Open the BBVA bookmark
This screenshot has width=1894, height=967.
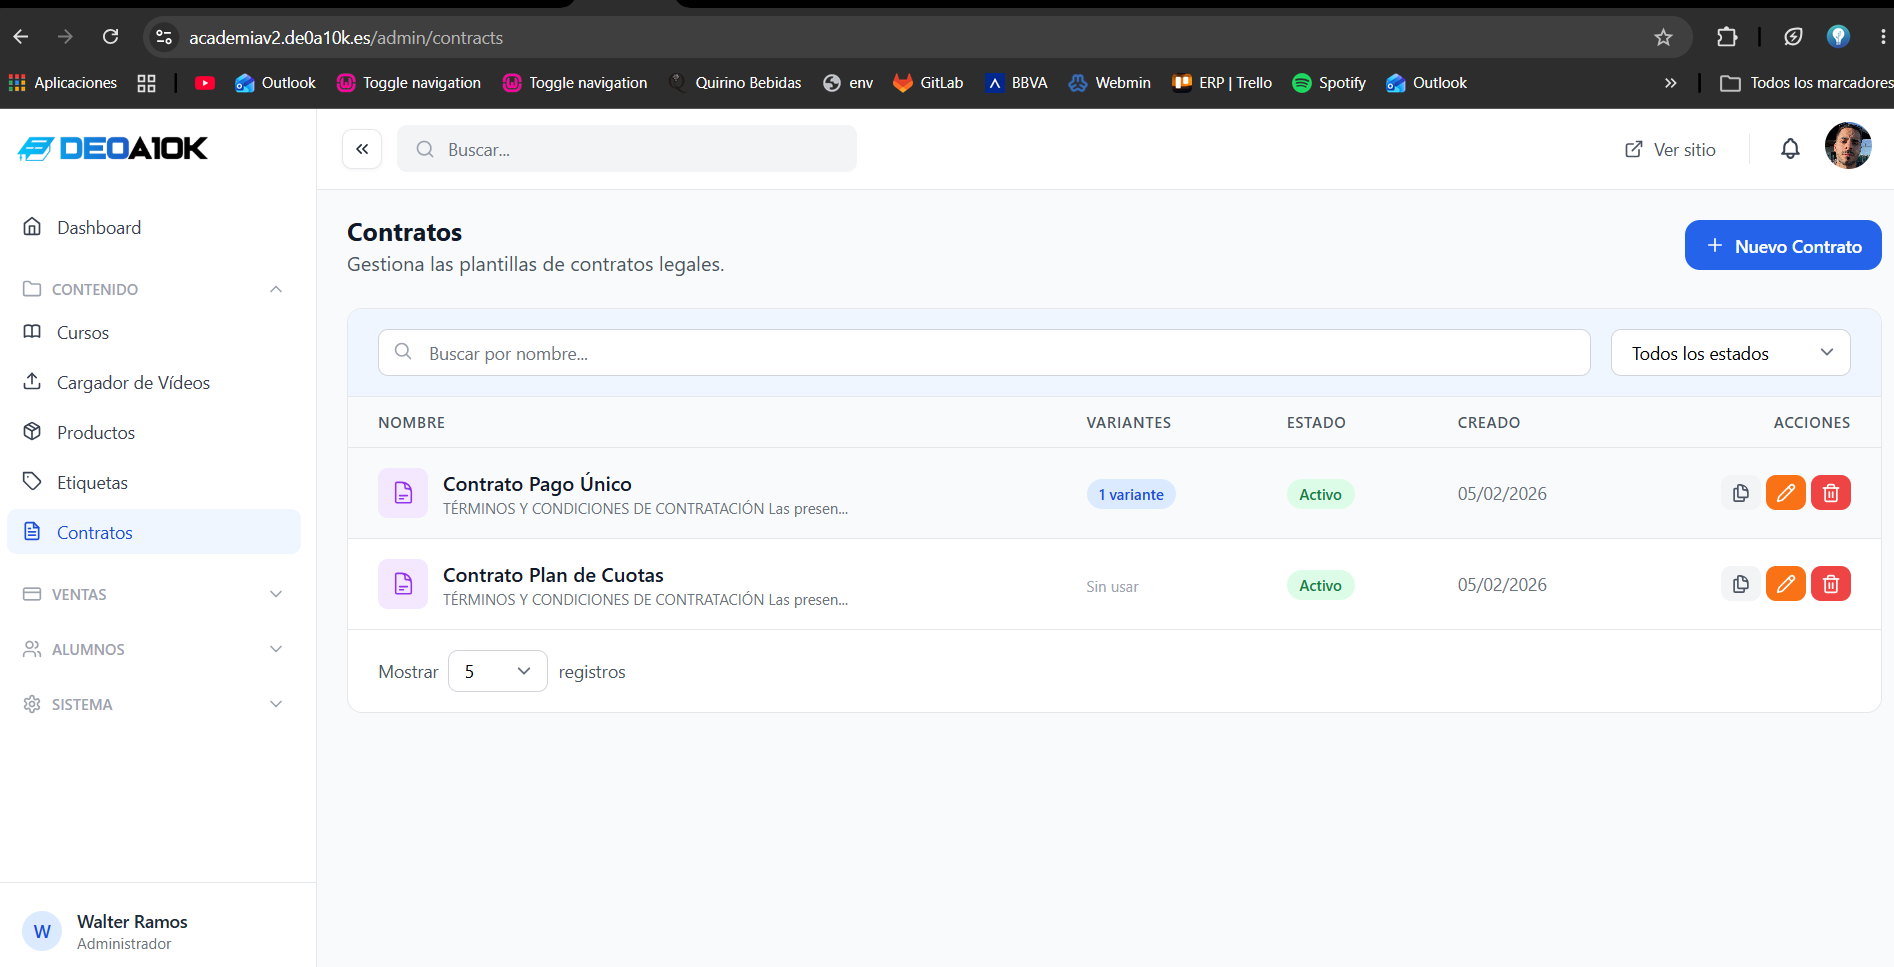1016,83
